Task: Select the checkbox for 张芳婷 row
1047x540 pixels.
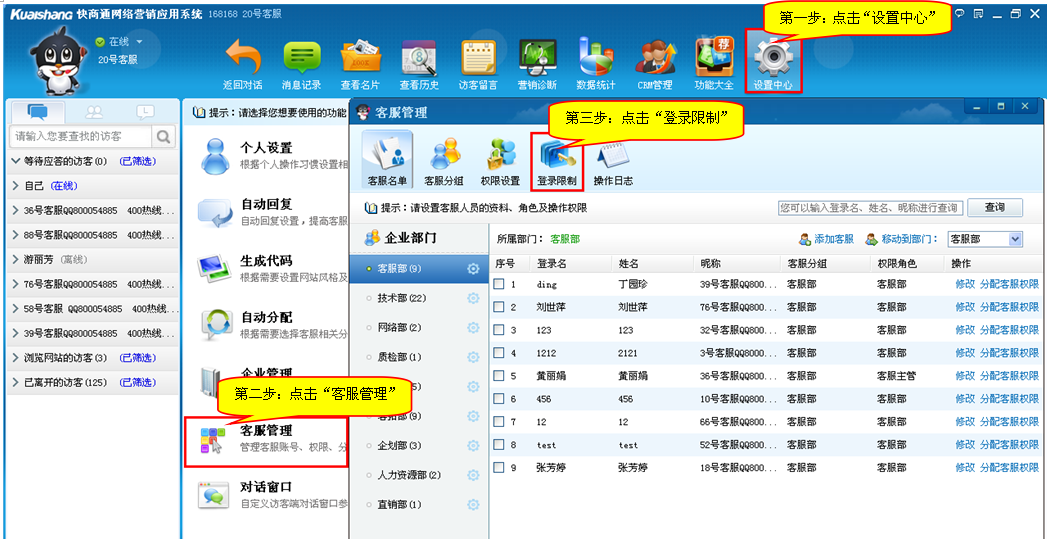Action: (x=499, y=468)
